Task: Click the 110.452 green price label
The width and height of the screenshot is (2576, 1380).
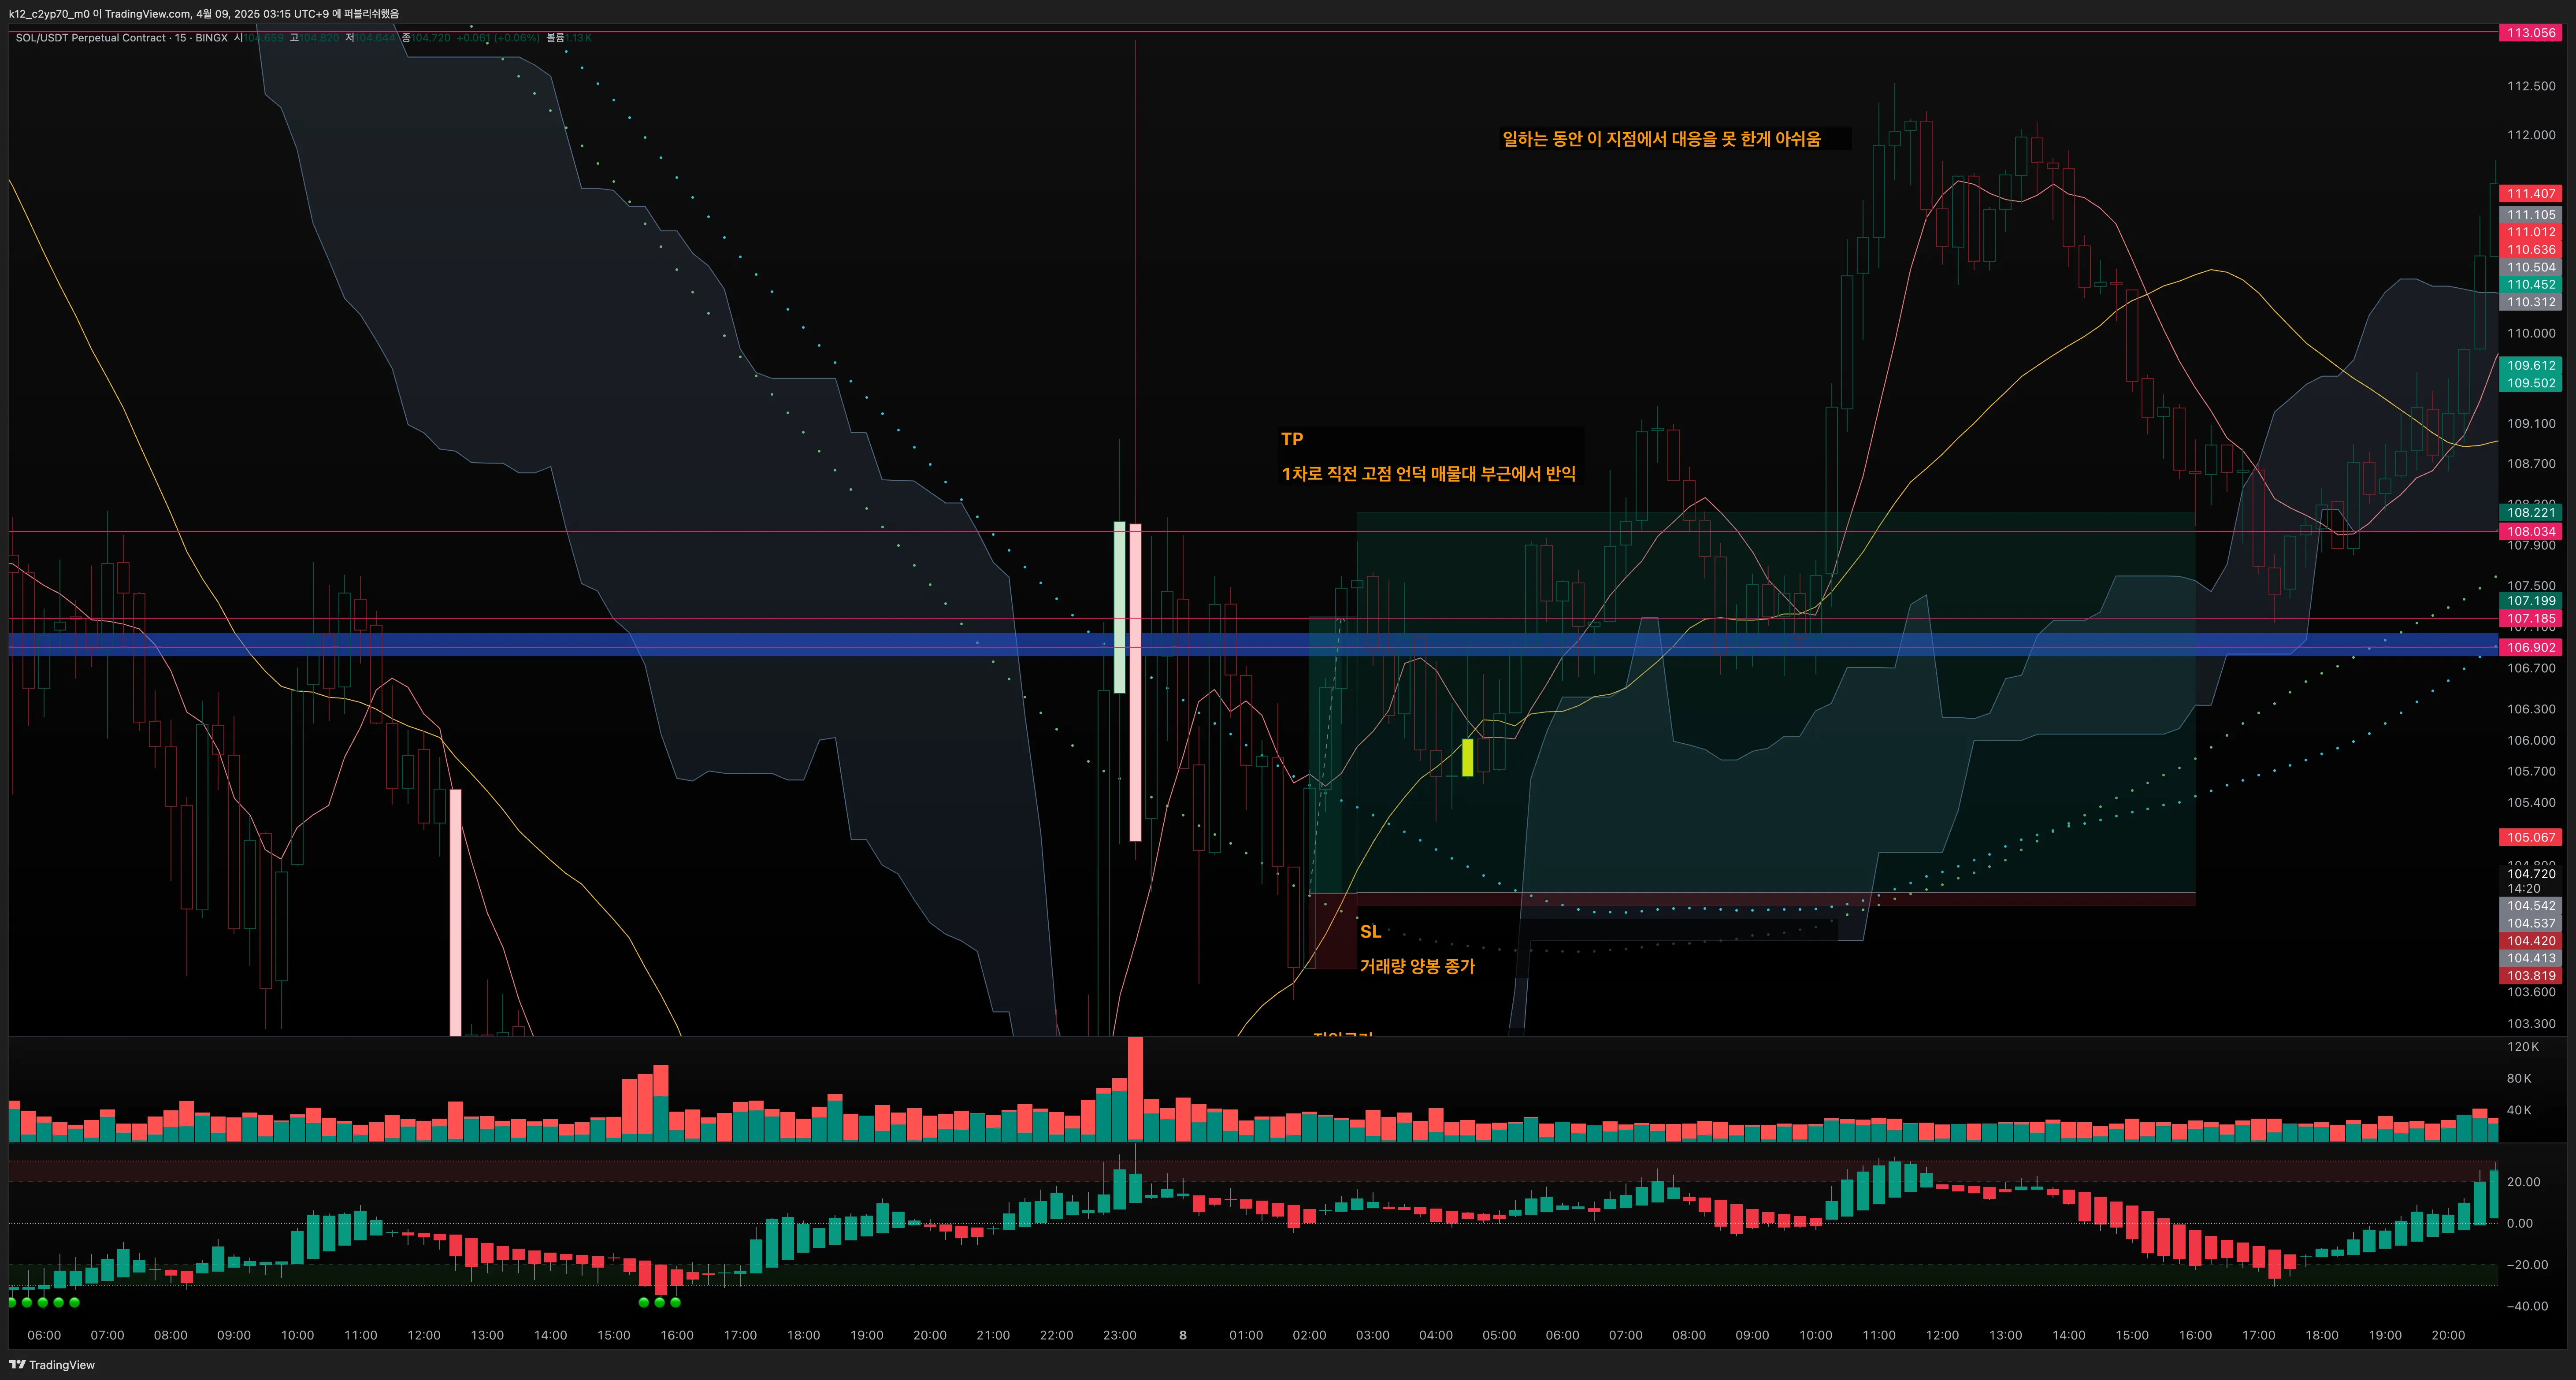Action: click(x=2531, y=284)
